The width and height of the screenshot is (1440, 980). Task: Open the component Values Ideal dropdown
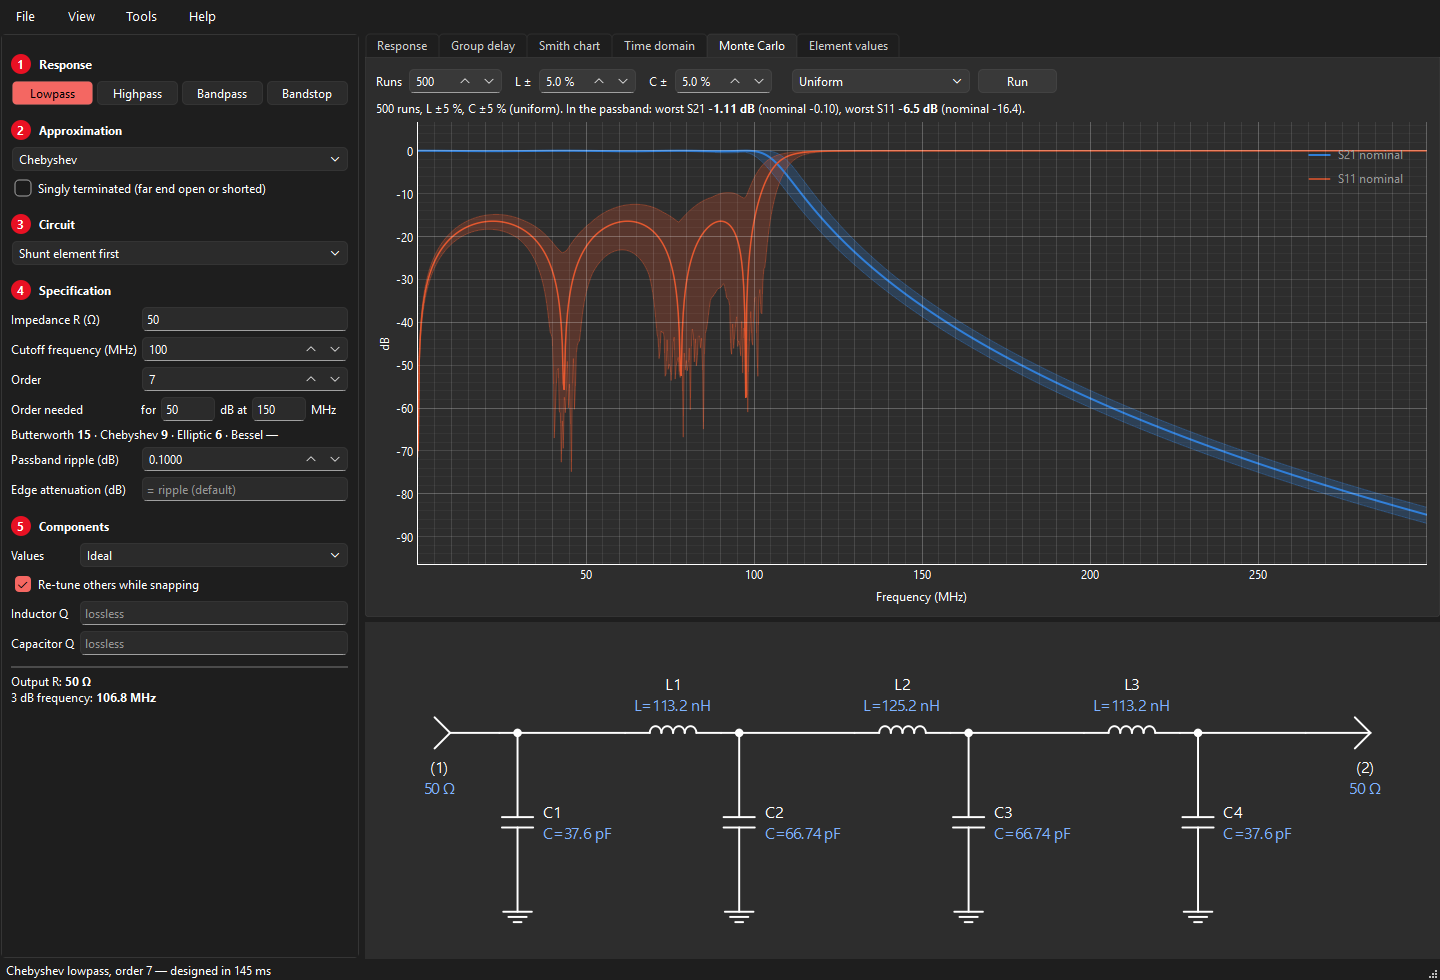[214, 555]
